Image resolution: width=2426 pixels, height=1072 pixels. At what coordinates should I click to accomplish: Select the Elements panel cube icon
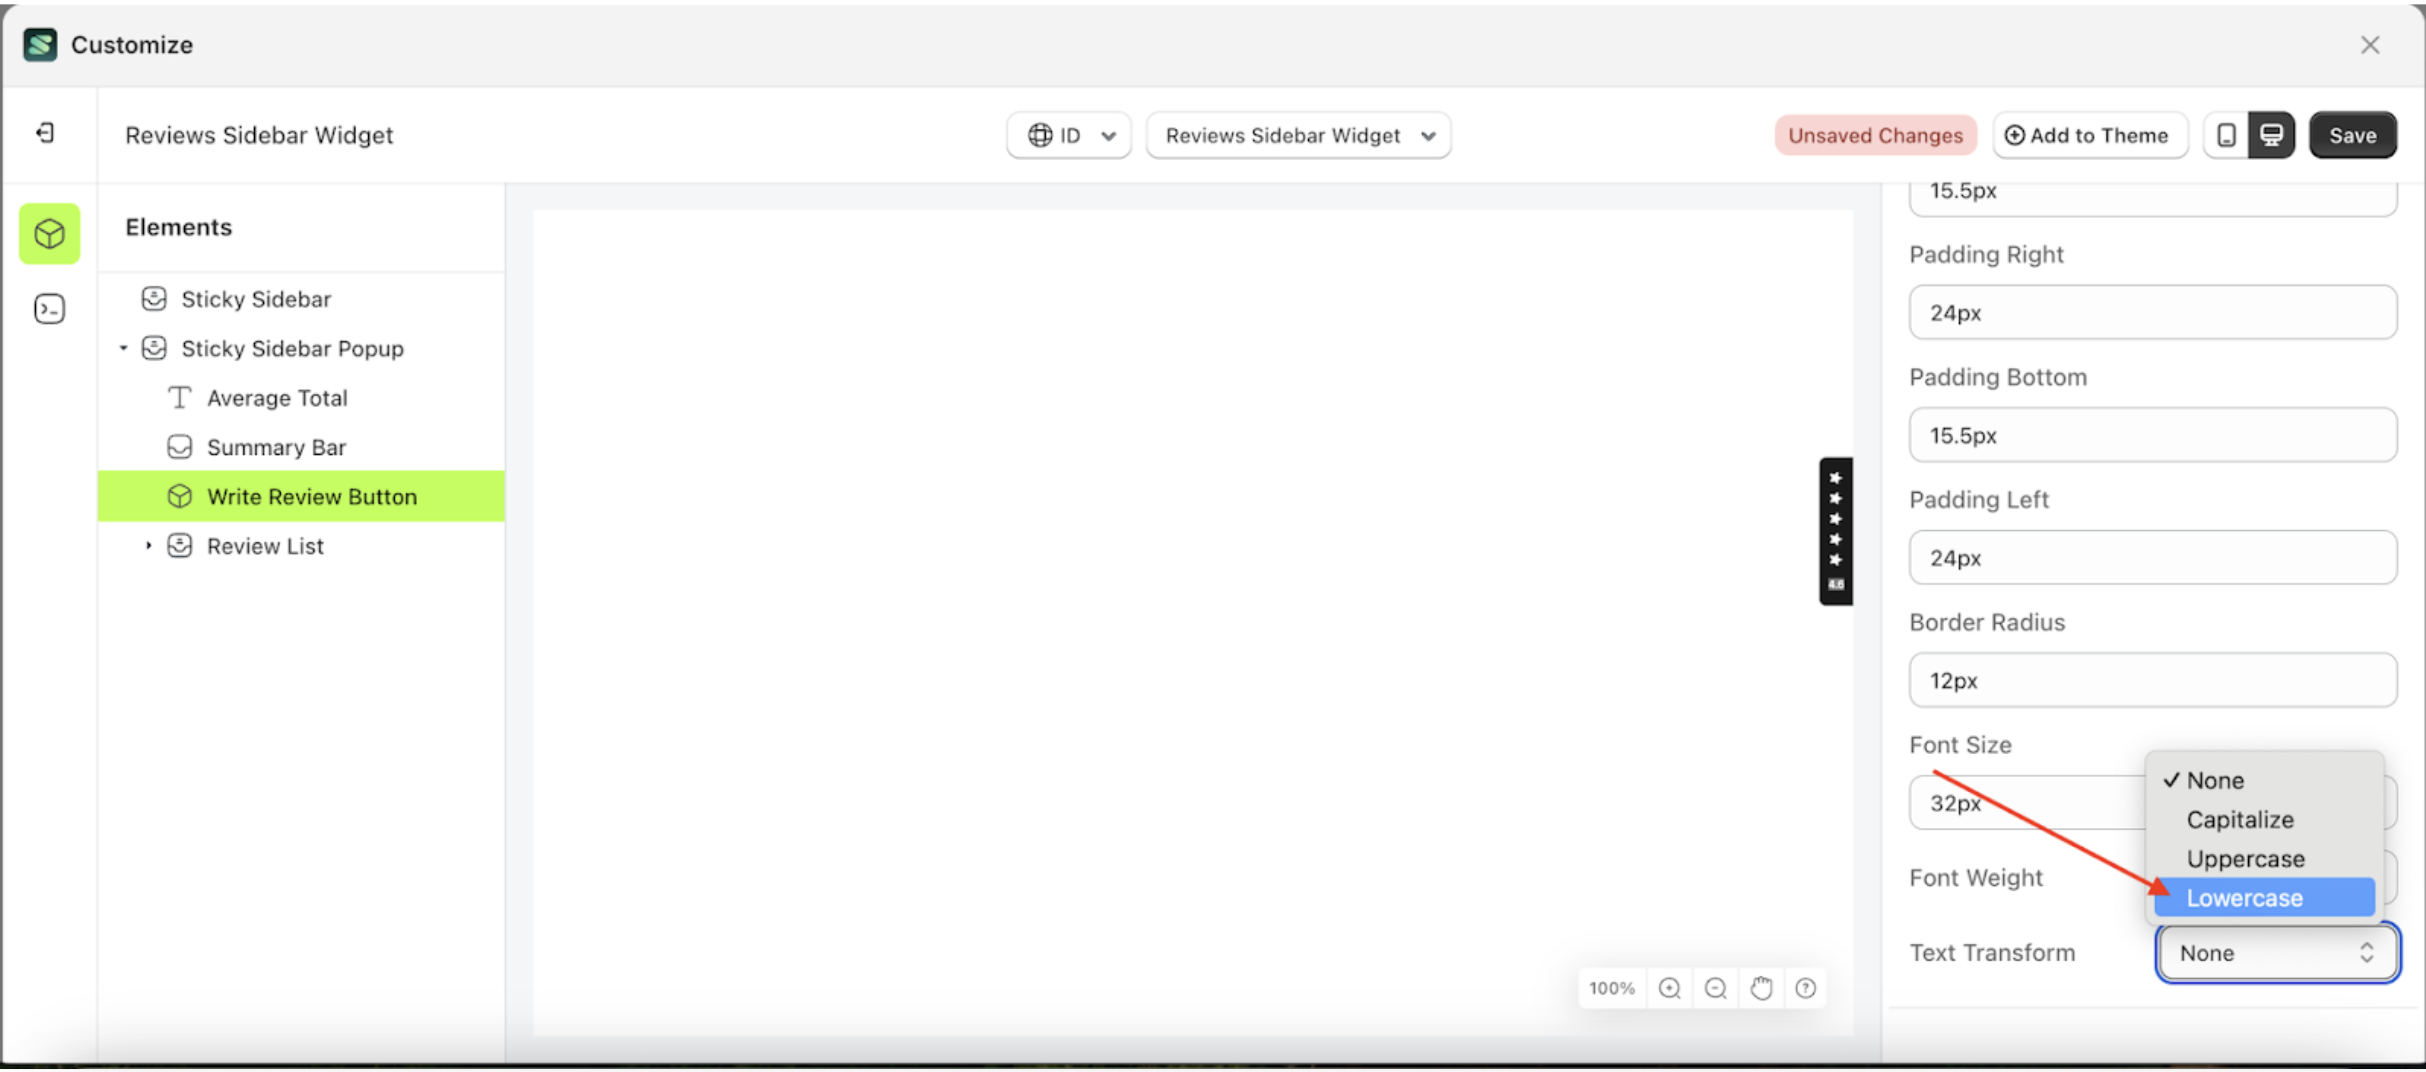point(49,233)
